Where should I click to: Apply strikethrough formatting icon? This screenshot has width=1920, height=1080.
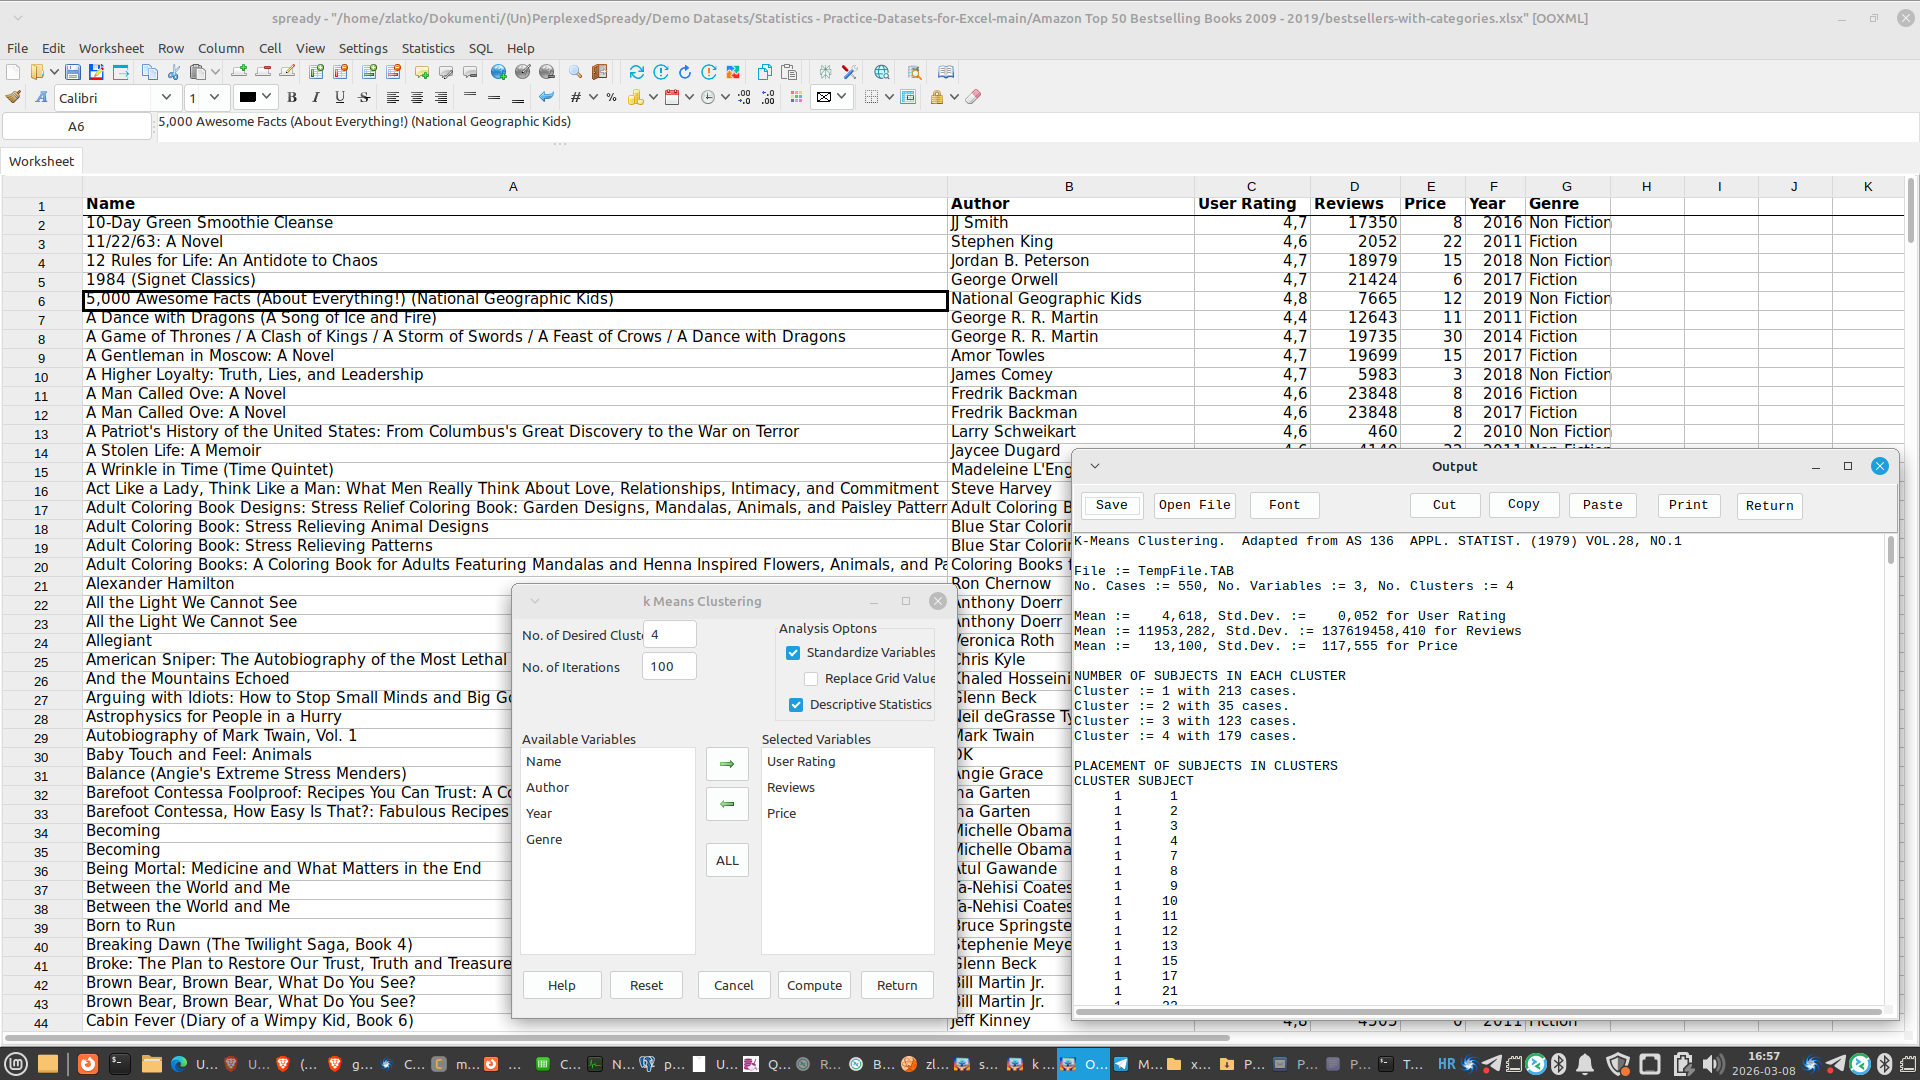pos(364,97)
